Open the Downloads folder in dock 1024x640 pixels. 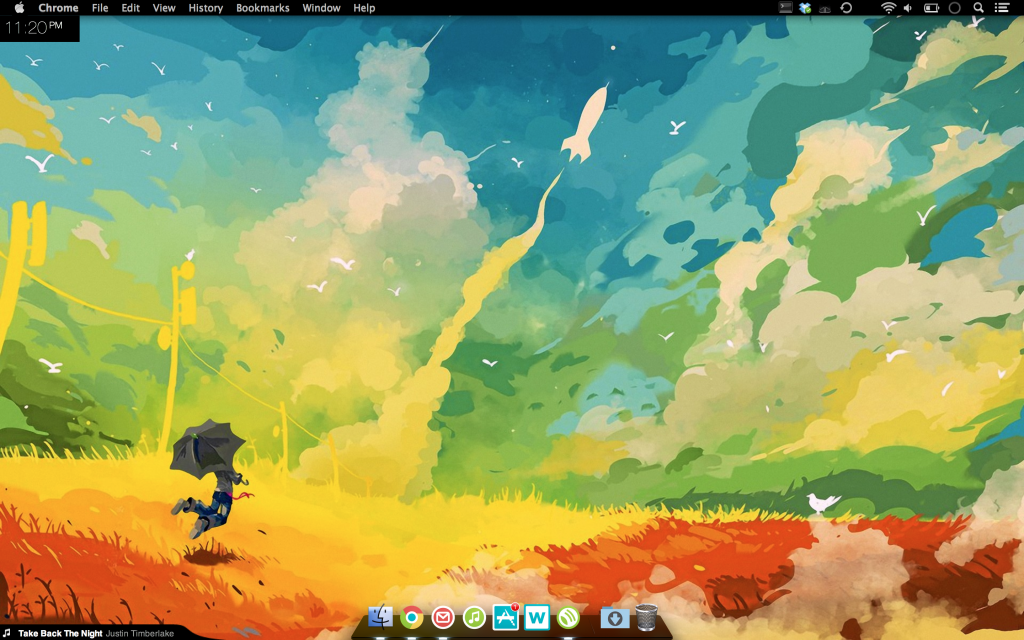pos(615,617)
